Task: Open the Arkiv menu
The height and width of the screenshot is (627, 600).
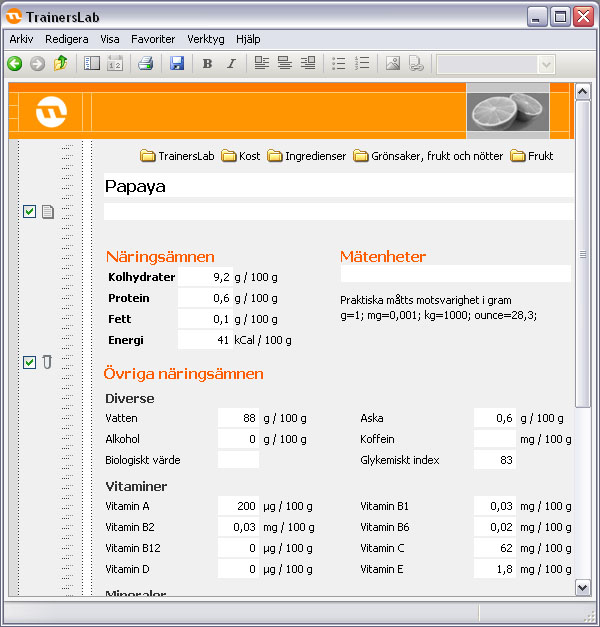Action: tap(21, 39)
